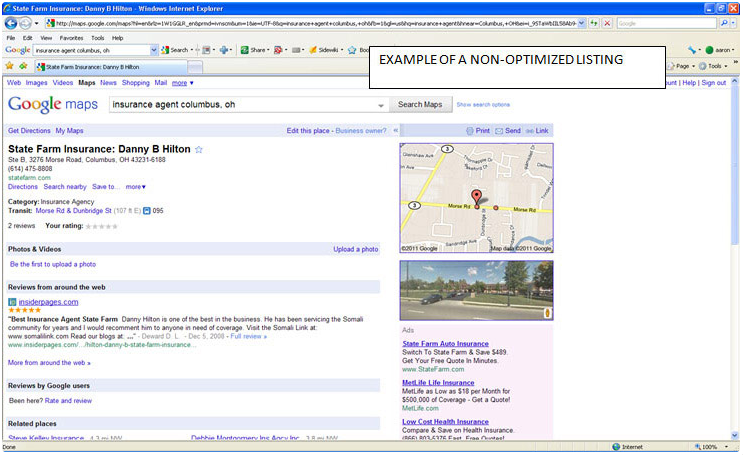Viewport: 743px width, 455px height.
Task: Open the Full review link
Action: point(248,337)
